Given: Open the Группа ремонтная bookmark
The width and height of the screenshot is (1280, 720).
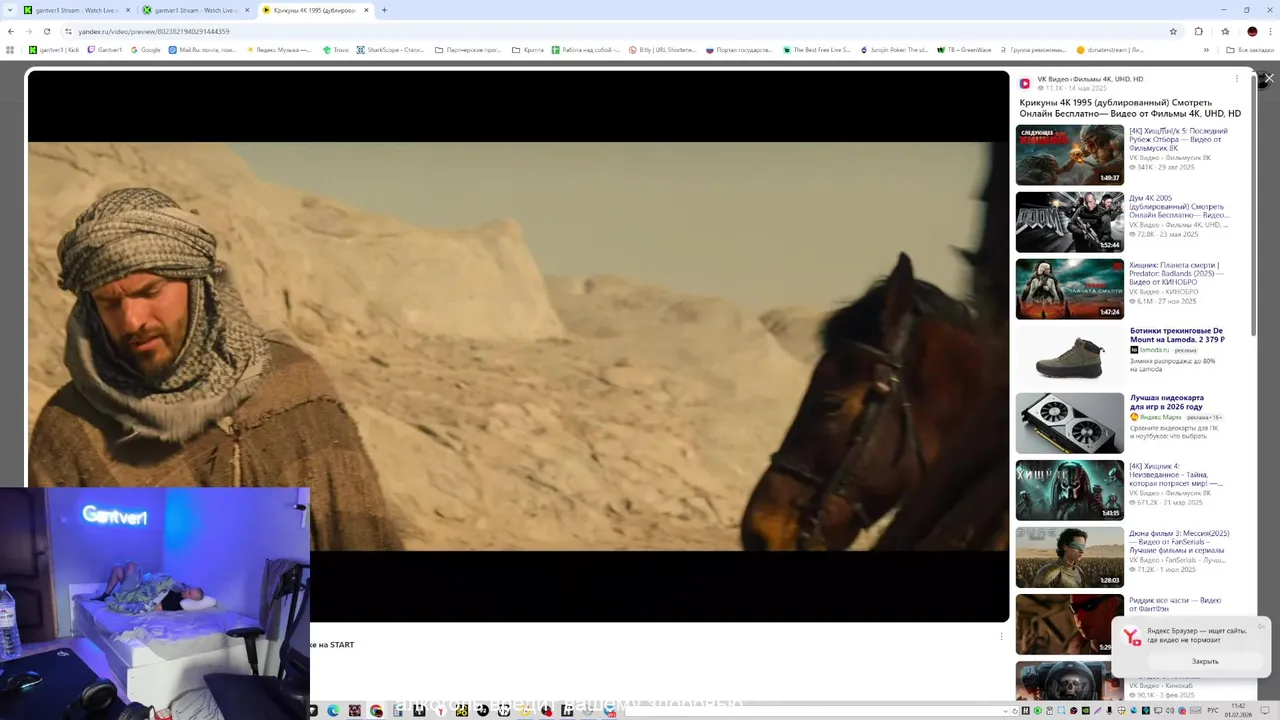Looking at the screenshot, I should point(1032,49).
